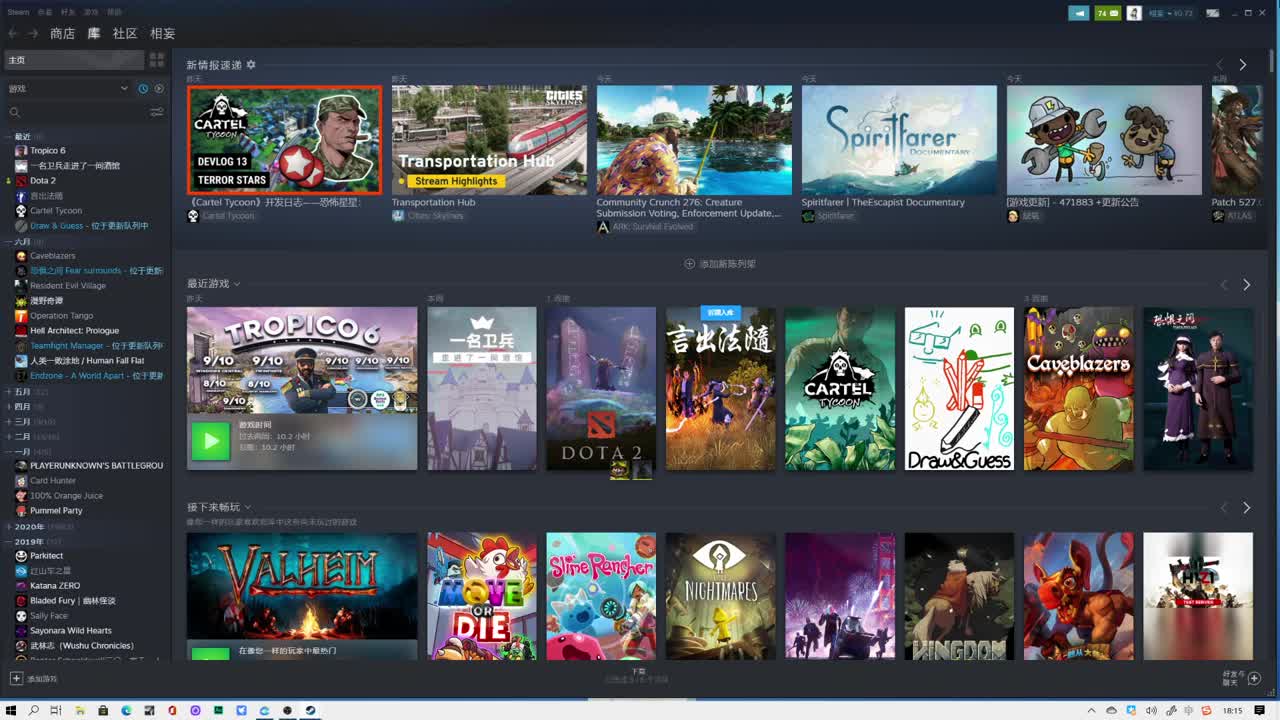Select Pummel Party in the sidebar

coord(56,511)
